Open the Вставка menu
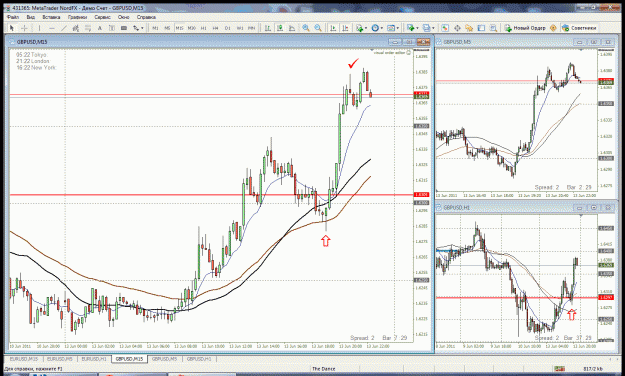Image resolution: width=625 pixels, height=376 pixels. [x=51, y=17]
